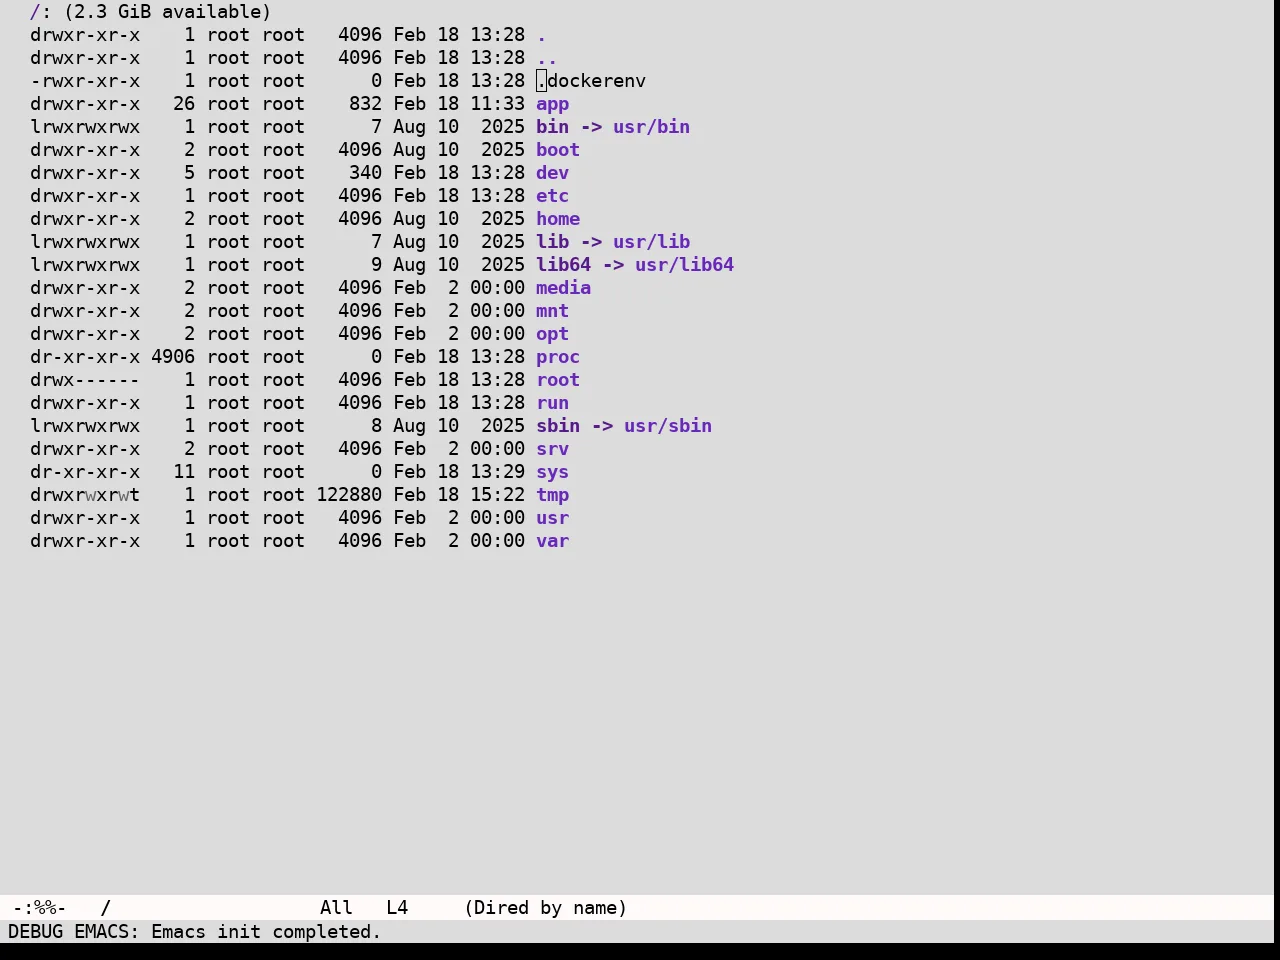Open the boot directory
The height and width of the screenshot is (960, 1280).
(x=558, y=150)
